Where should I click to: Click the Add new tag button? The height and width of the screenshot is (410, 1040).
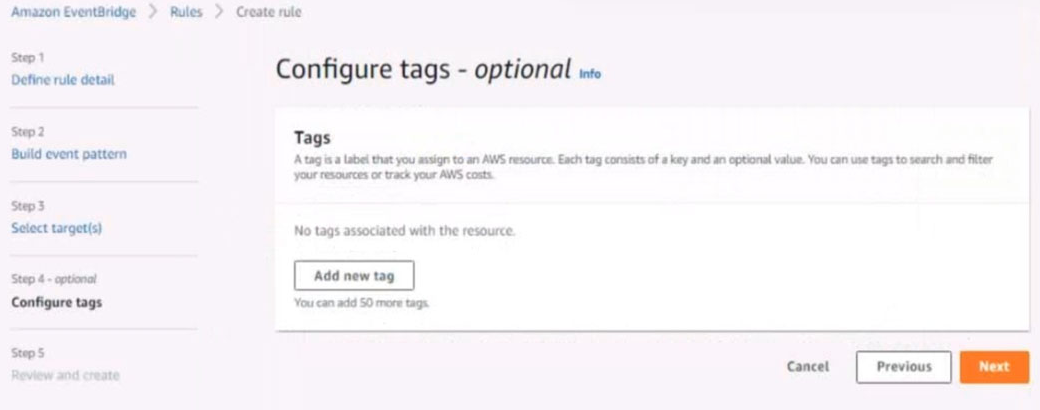pos(354,275)
